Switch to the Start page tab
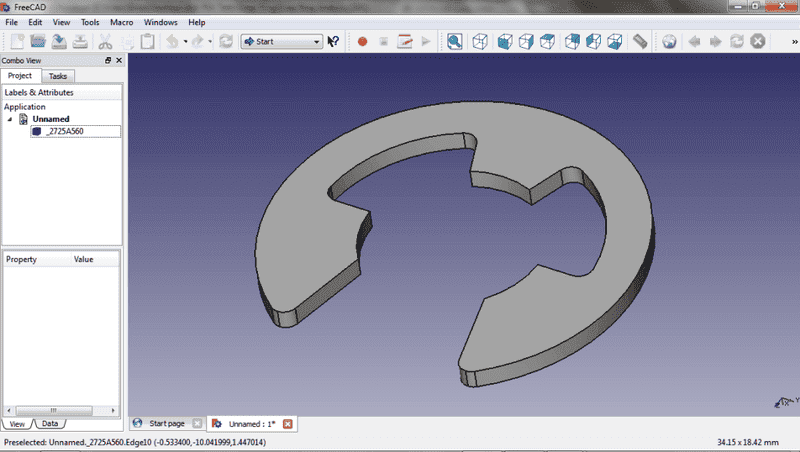 tap(166, 424)
